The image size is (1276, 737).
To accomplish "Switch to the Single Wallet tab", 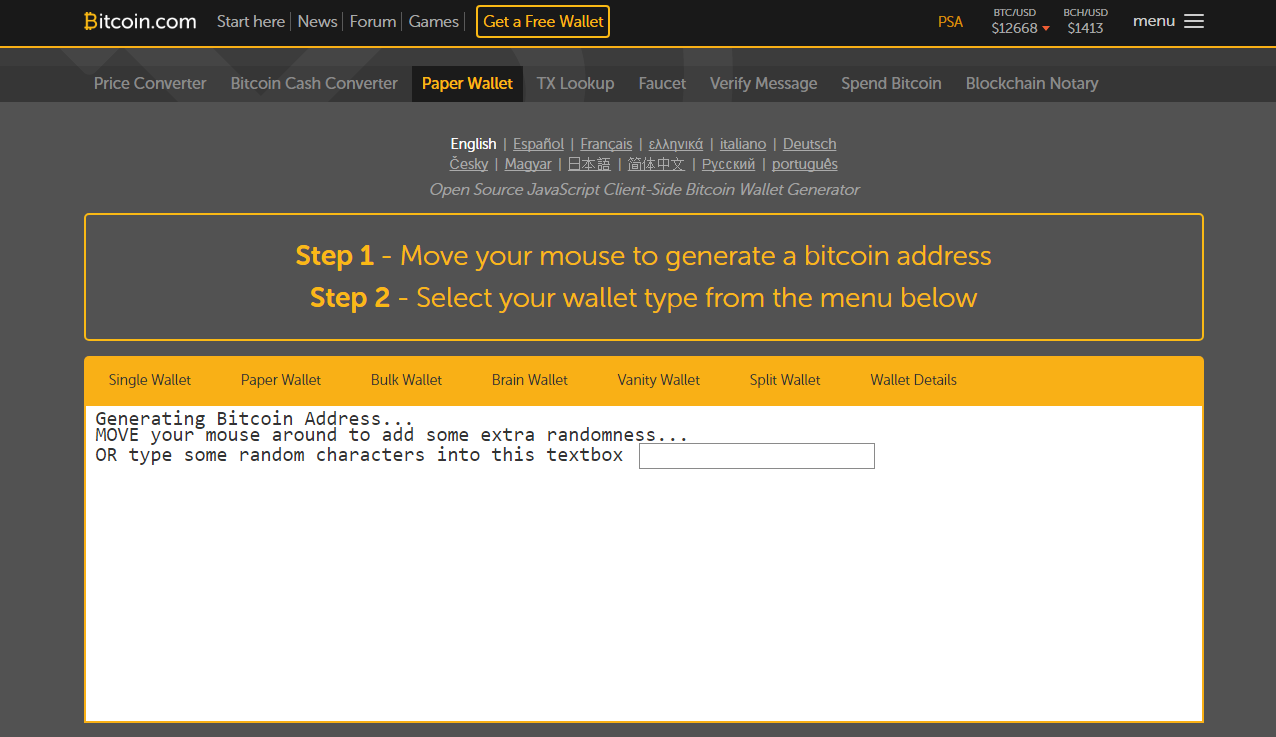I will click(x=150, y=380).
